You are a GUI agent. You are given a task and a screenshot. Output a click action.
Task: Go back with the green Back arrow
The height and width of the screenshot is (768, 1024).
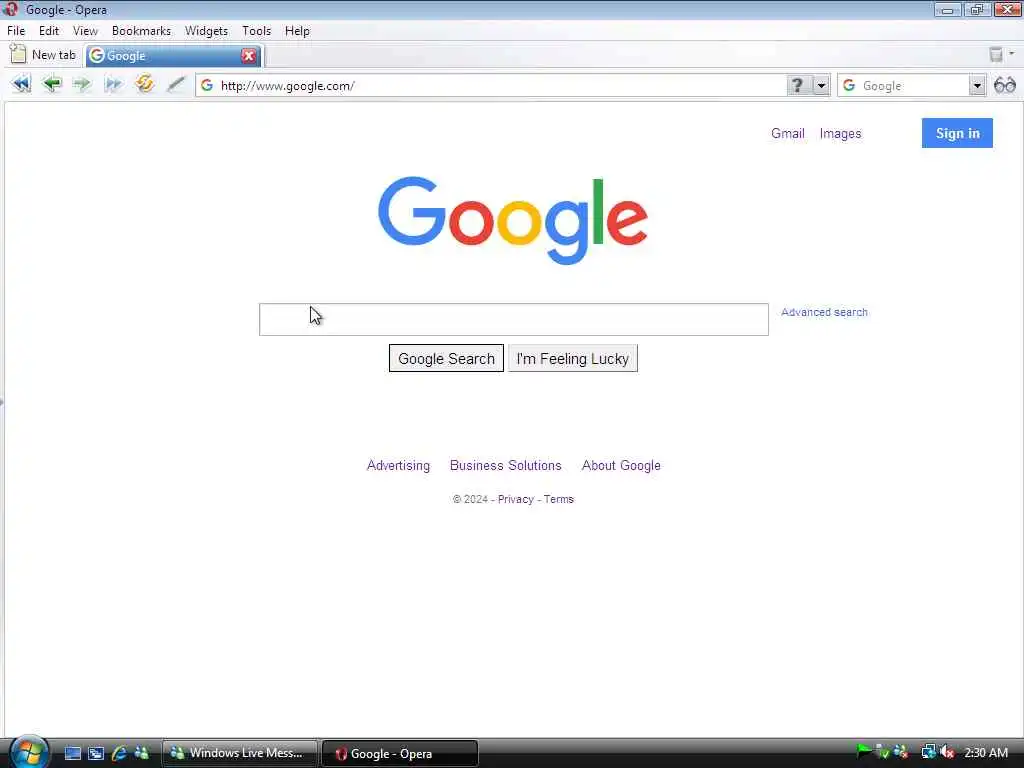coord(52,84)
